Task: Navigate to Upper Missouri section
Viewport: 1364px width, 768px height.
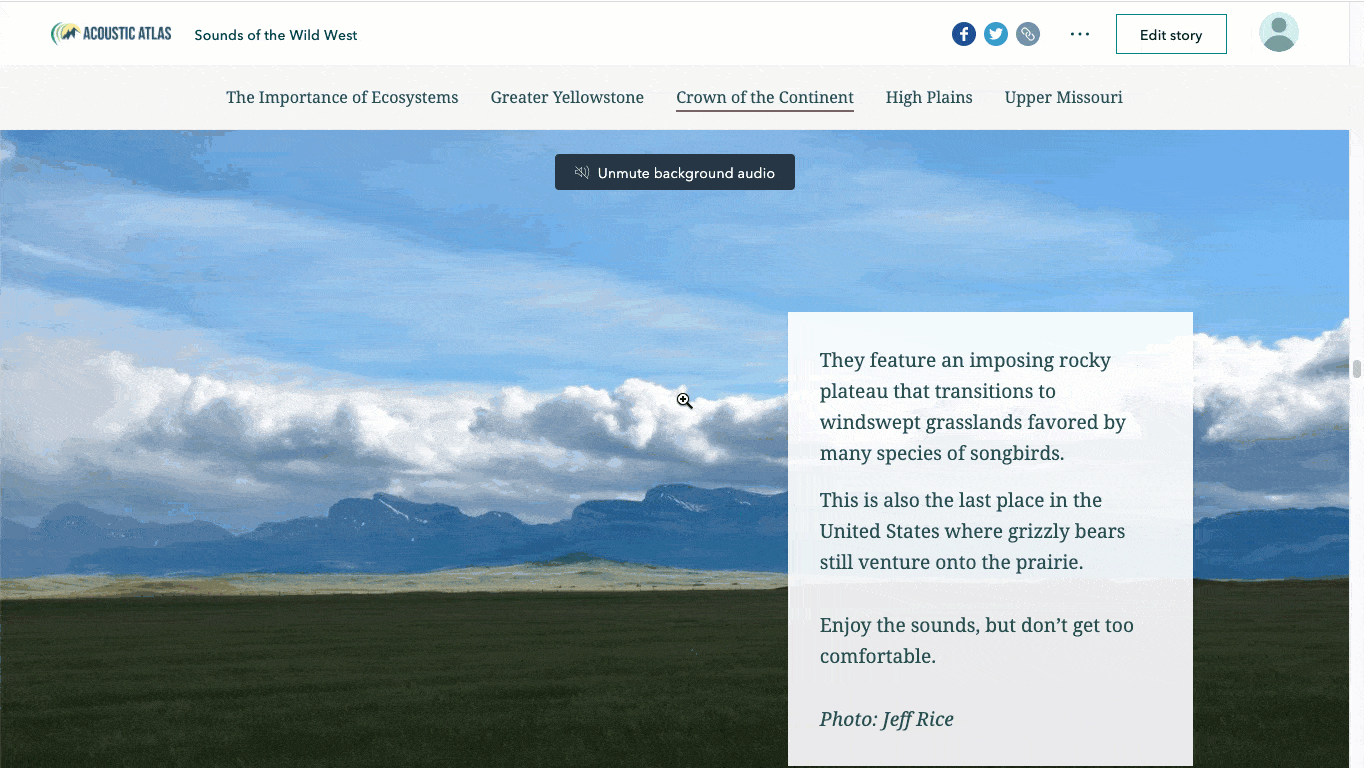Action: point(1064,97)
